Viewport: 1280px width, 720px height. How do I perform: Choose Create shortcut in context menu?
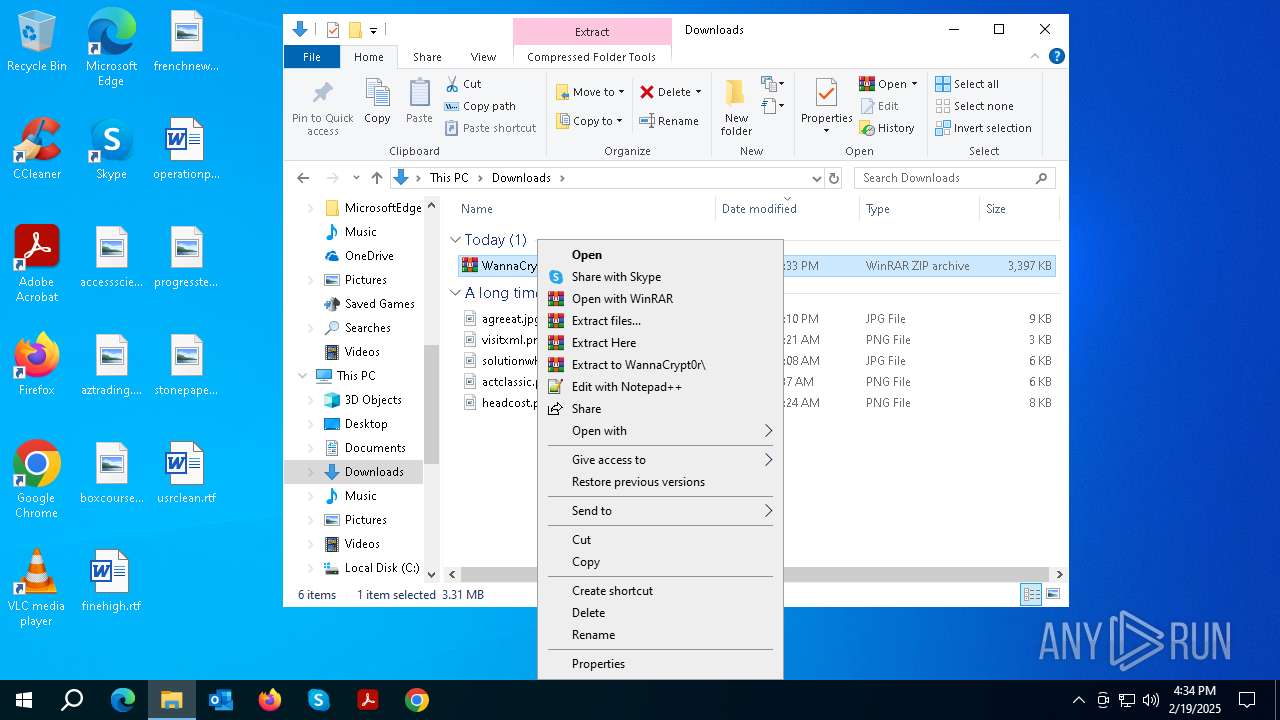click(x=660, y=591)
